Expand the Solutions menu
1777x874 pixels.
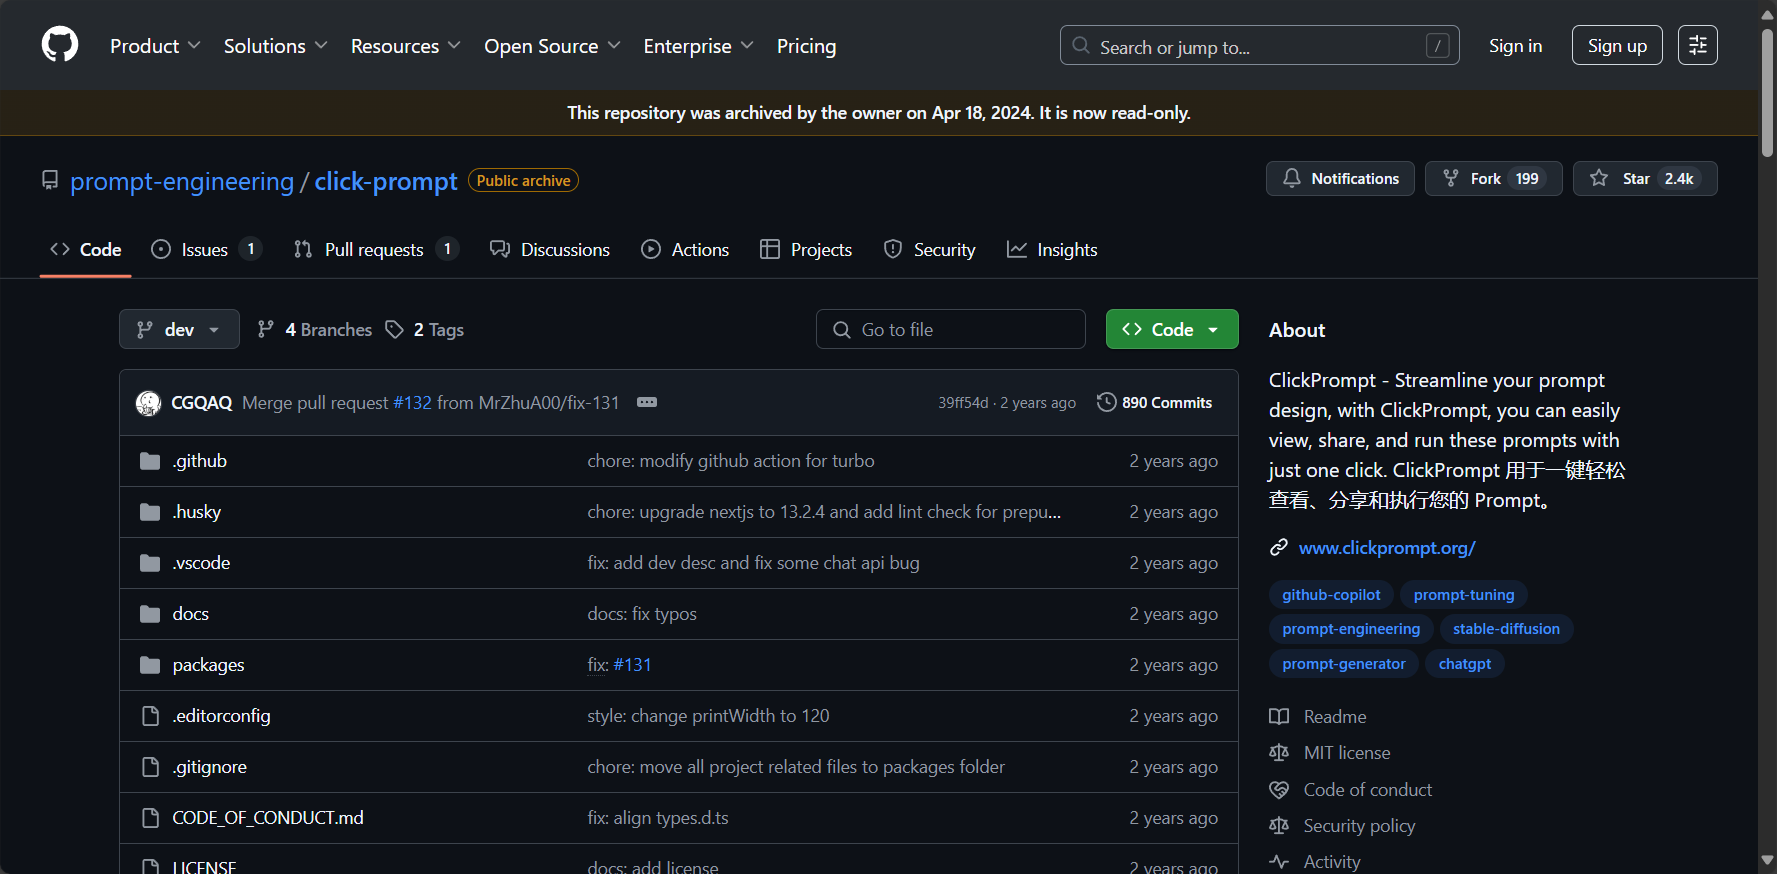point(275,46)
